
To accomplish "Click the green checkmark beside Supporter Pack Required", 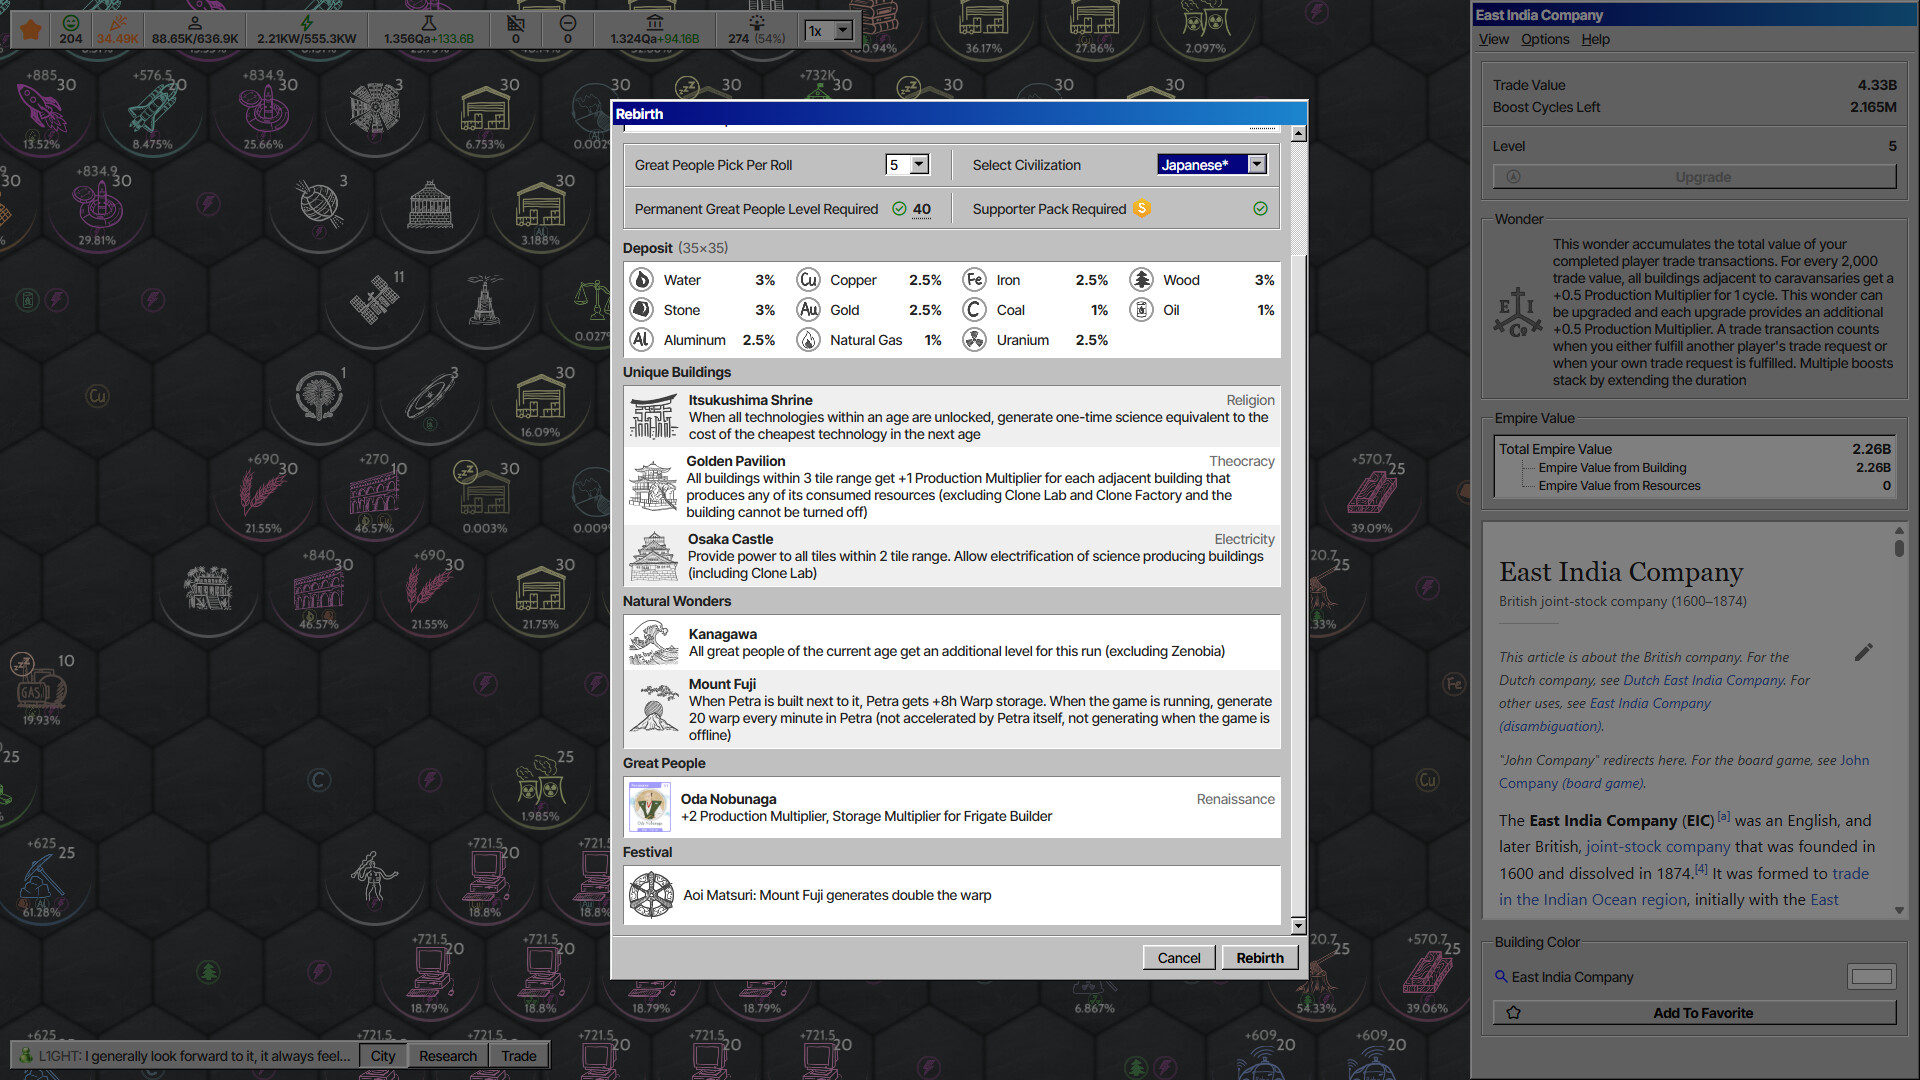I will [1259, 208].
